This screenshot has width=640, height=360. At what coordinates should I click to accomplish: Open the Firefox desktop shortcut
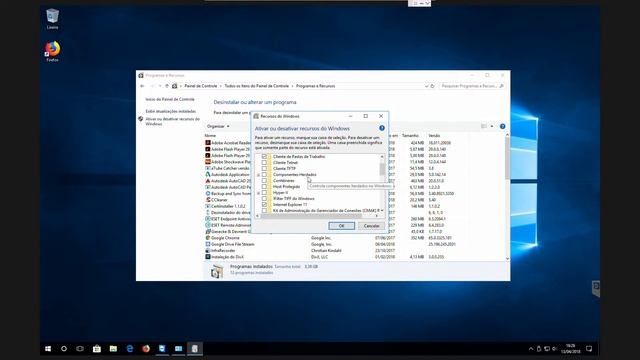[x=52, y=51]
